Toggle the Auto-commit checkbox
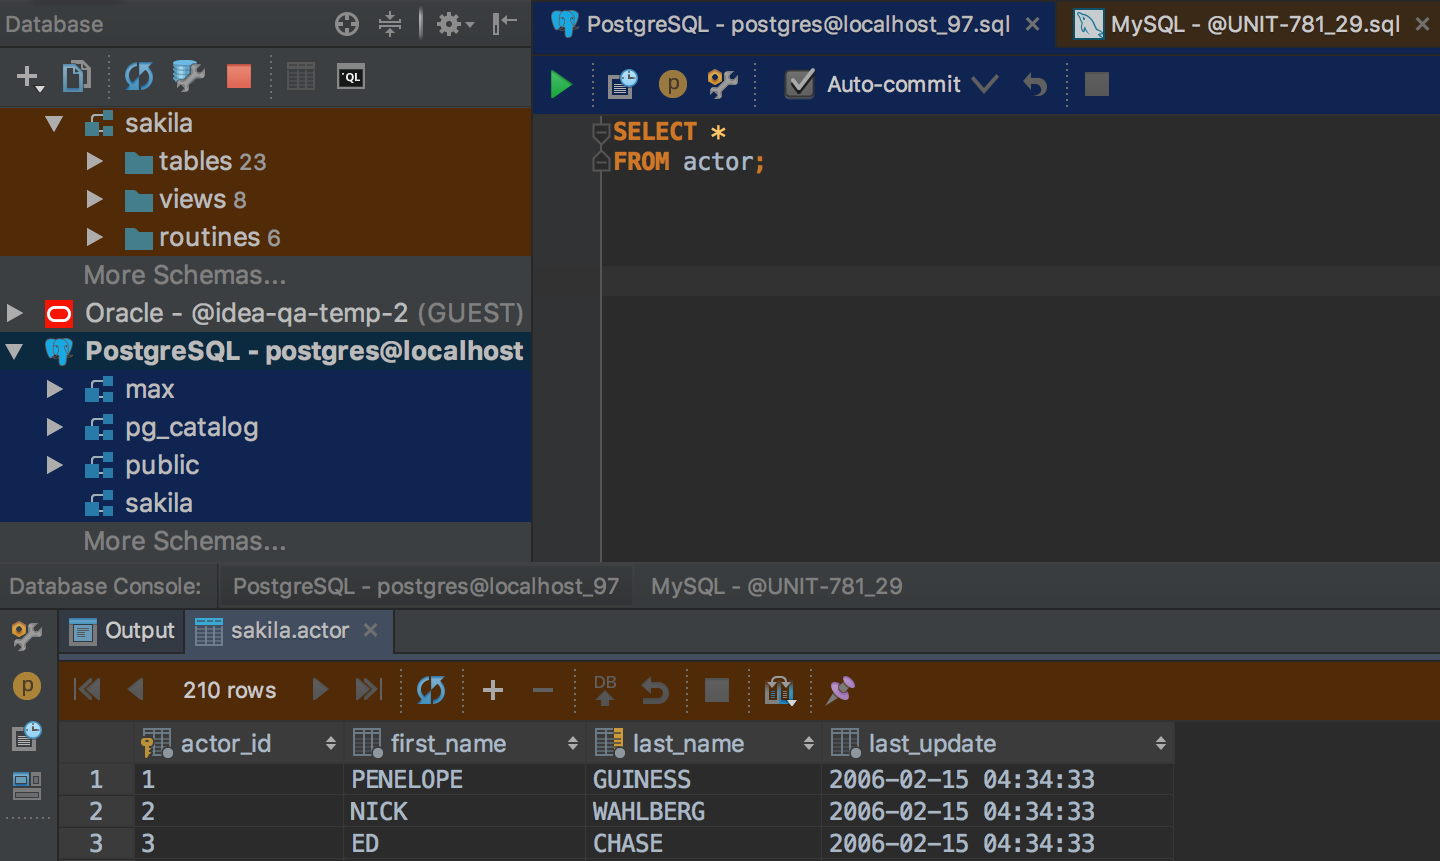The width and height of the screenshot is (1440, 861). [799, 84]
